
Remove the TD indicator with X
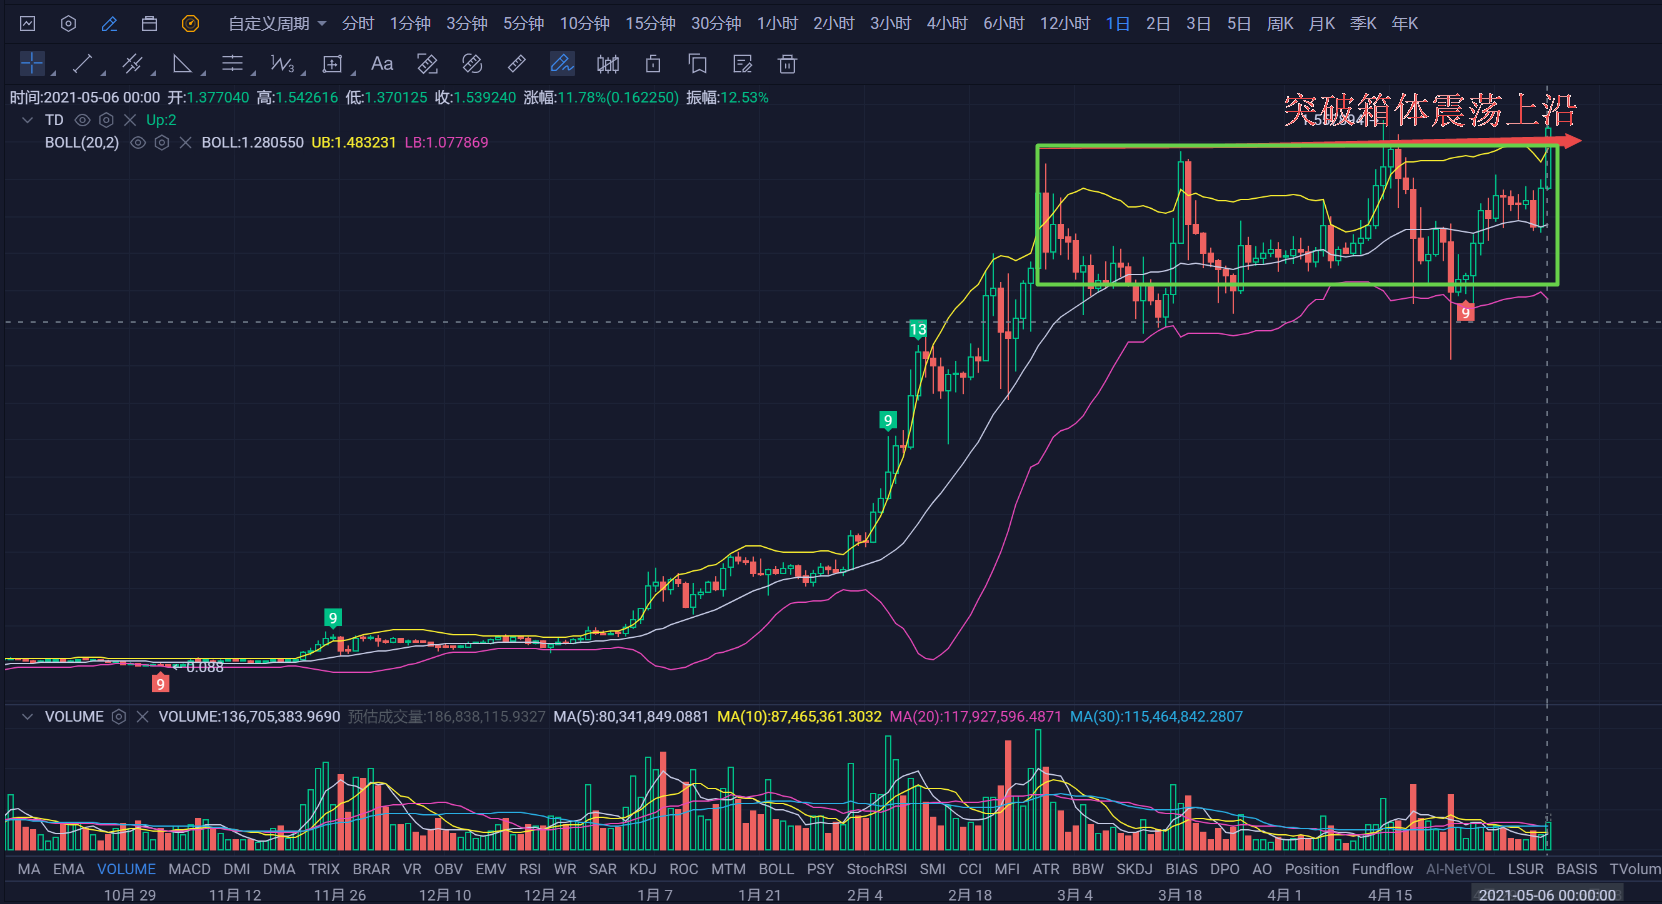pos(129,120)
